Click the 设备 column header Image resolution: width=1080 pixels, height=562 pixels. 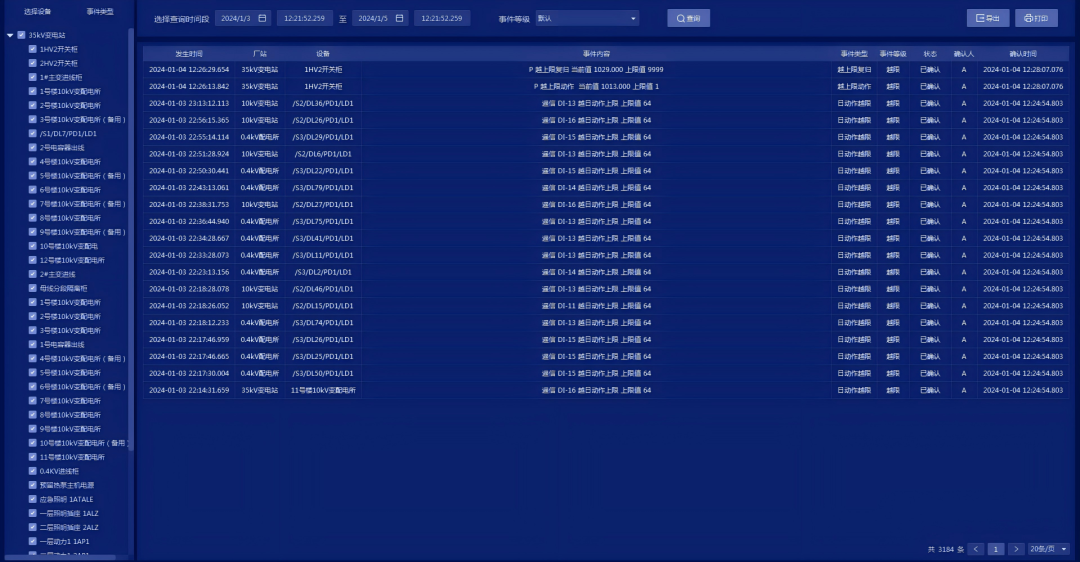point(323,54)
